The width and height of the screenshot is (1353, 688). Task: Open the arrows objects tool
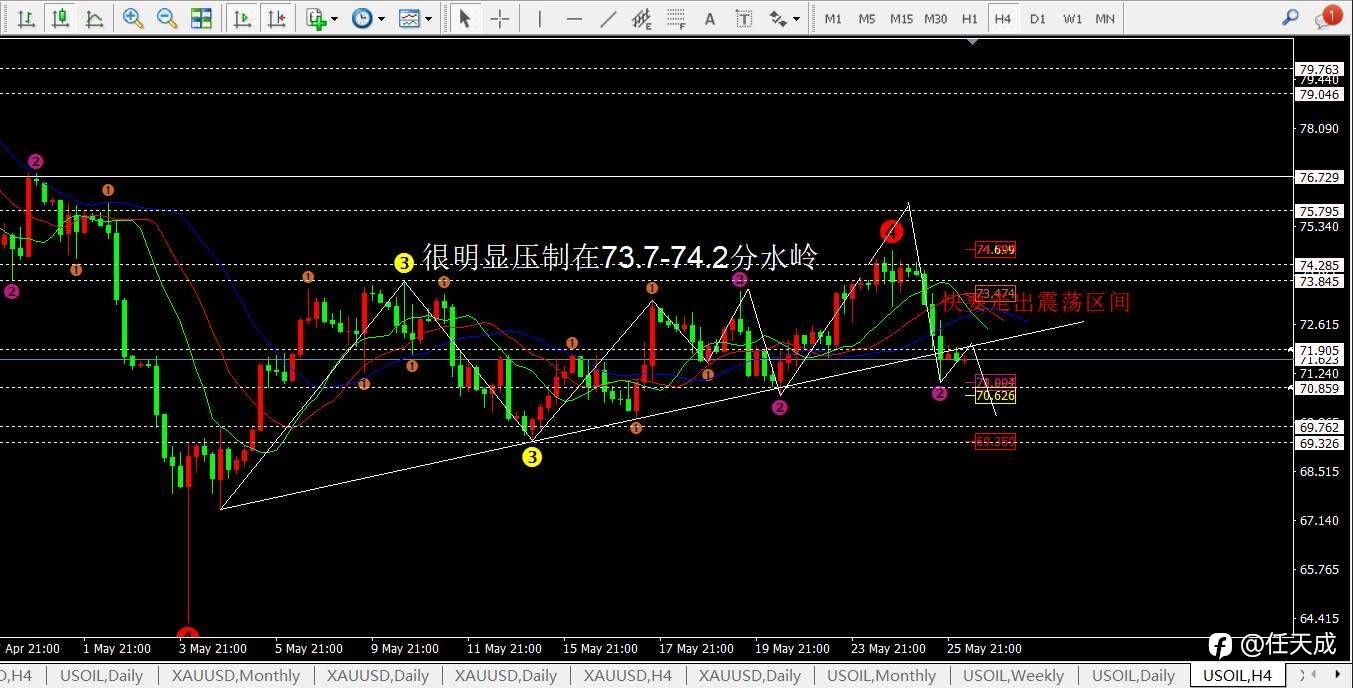pyautogui.click(x=777, y=18)
